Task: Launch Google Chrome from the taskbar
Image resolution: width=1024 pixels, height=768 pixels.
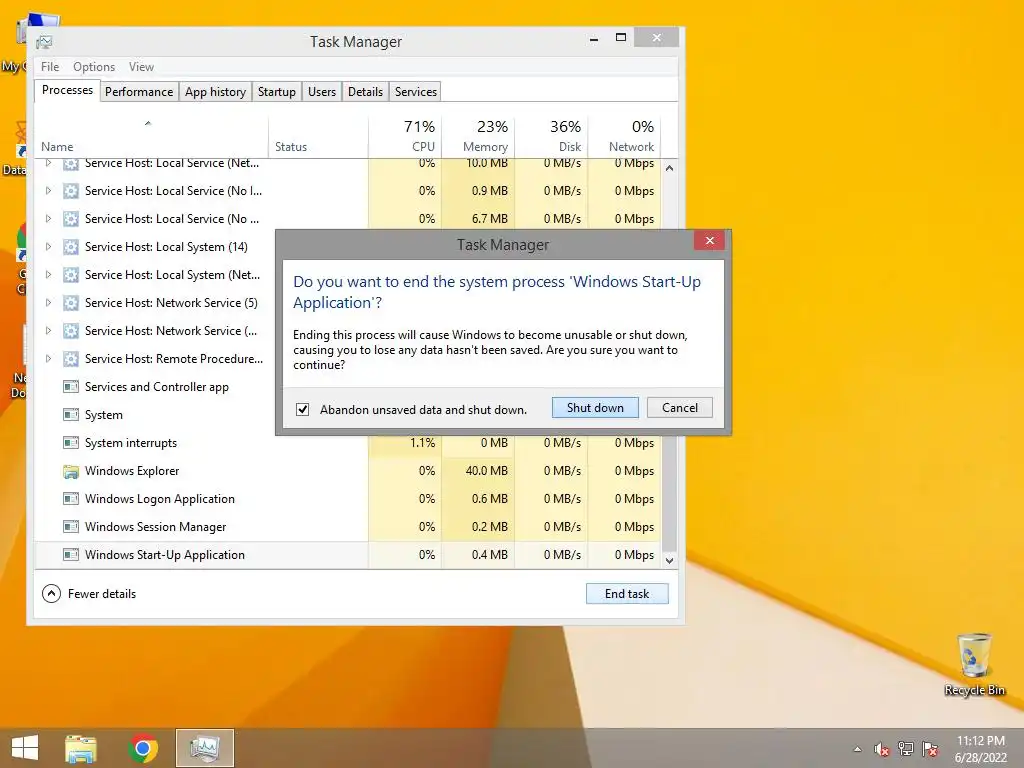Action: 143,748
